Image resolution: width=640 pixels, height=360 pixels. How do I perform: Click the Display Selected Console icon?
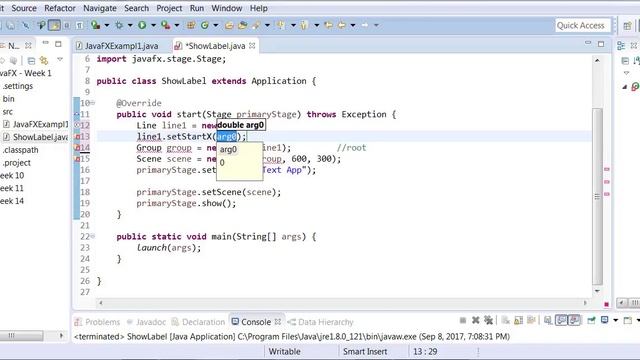(x=605, y=320)
